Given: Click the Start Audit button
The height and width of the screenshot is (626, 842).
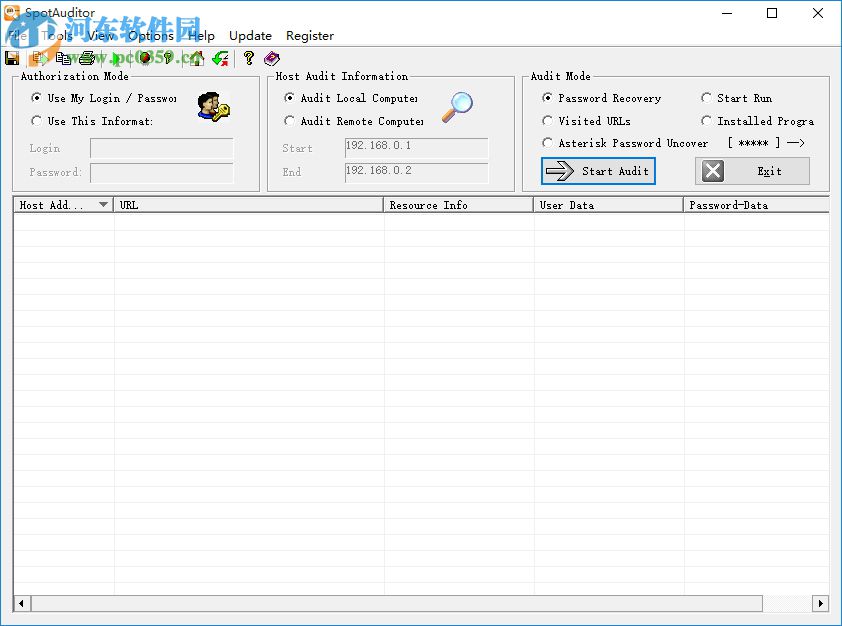Looking at the screenshot, I should 597,170.
